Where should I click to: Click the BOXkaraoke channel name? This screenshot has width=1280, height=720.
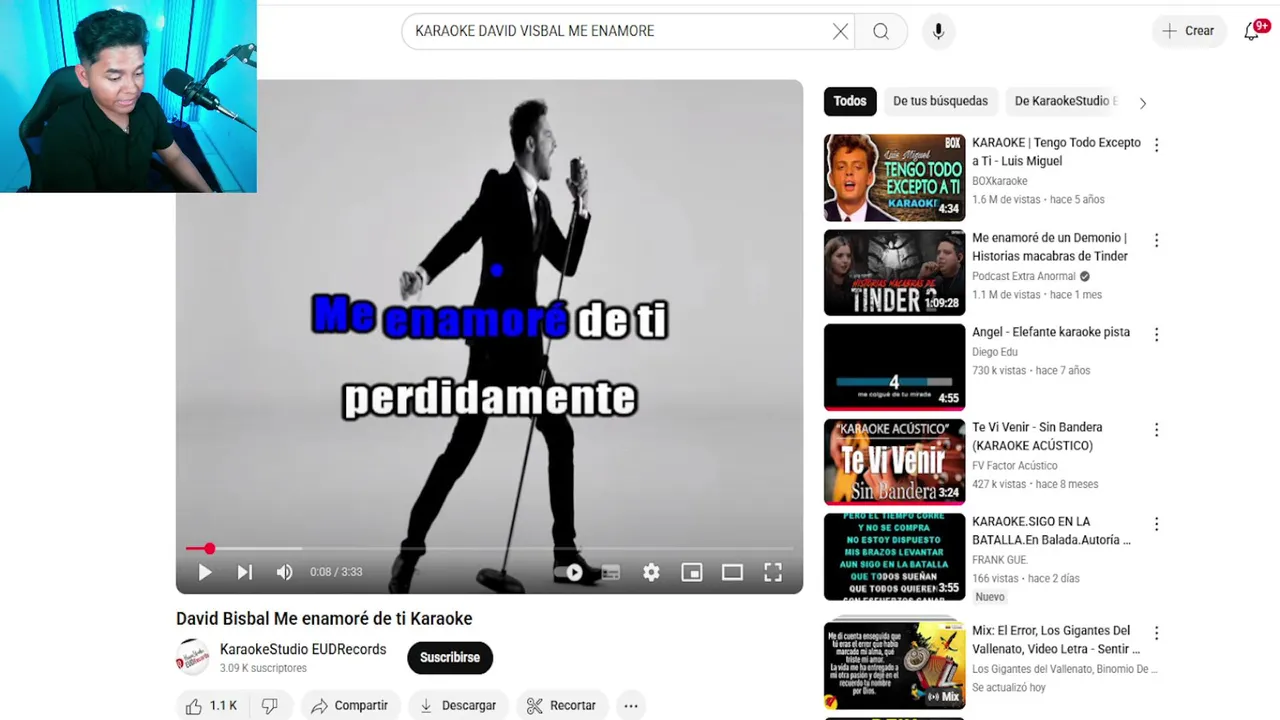[1000, 181]
